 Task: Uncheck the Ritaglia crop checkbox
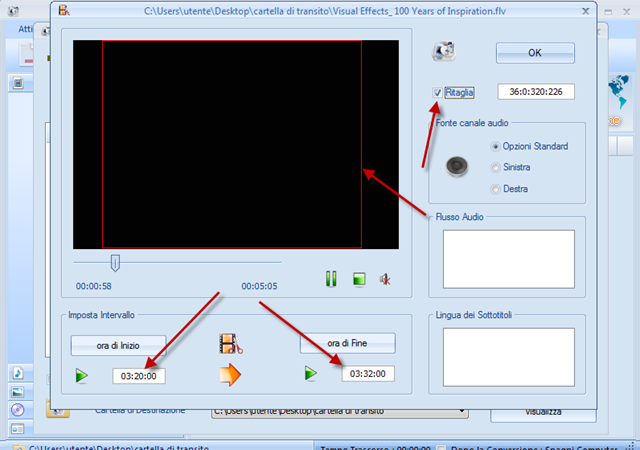(437, 93)
